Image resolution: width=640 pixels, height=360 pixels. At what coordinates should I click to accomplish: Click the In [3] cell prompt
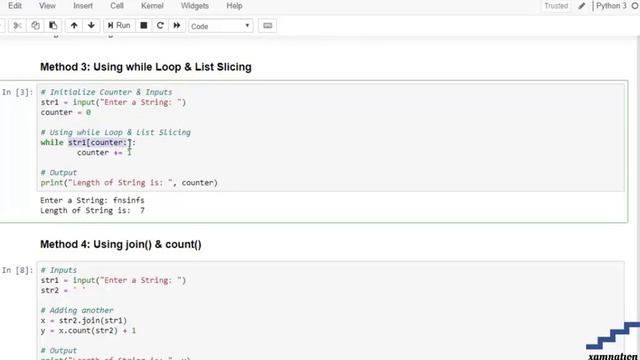[17, 92]
